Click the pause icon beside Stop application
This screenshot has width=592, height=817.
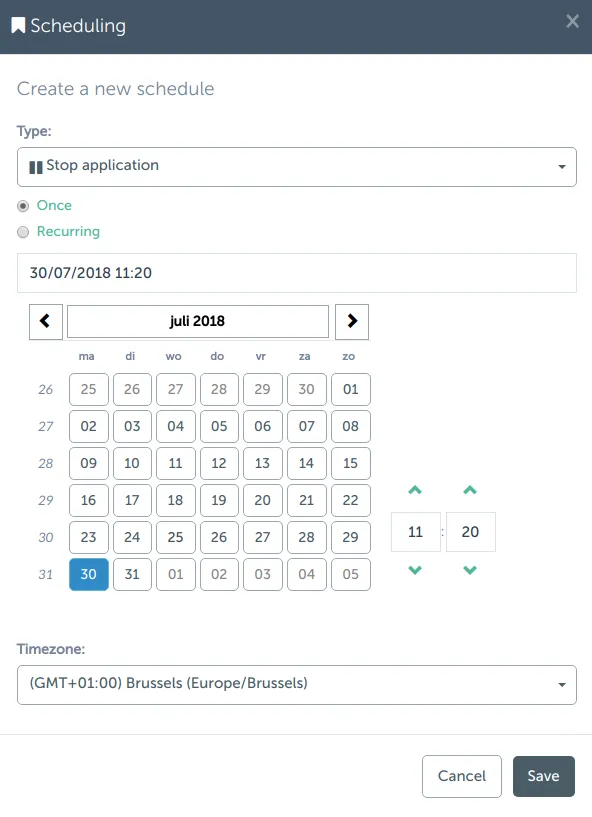pos(35,166)
